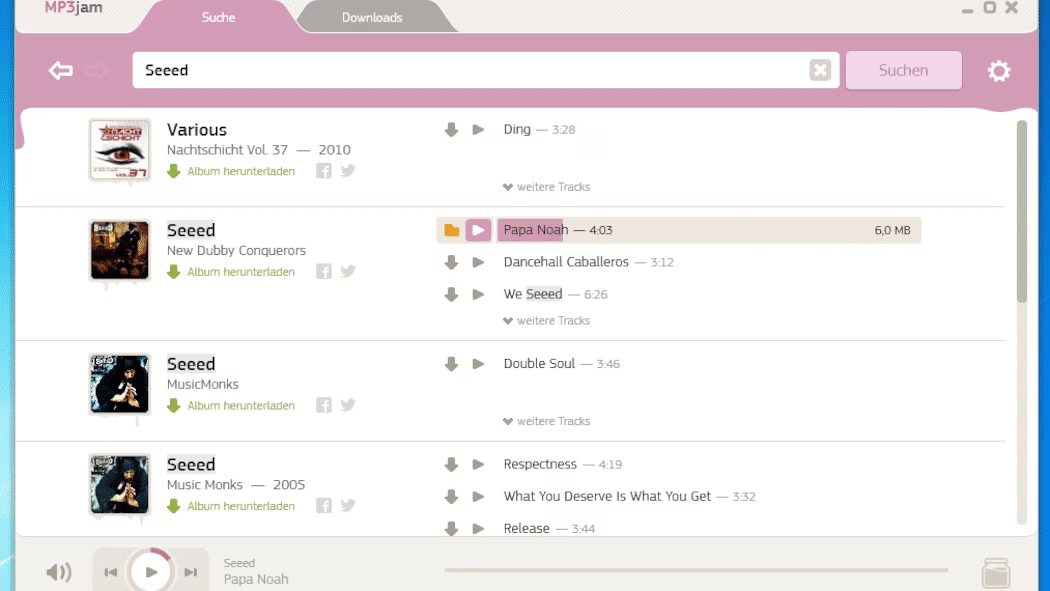Viewport: 1050px width, 591px height.
Task: Open New Dubby Conquerors album cover
Action: [120, 250]
